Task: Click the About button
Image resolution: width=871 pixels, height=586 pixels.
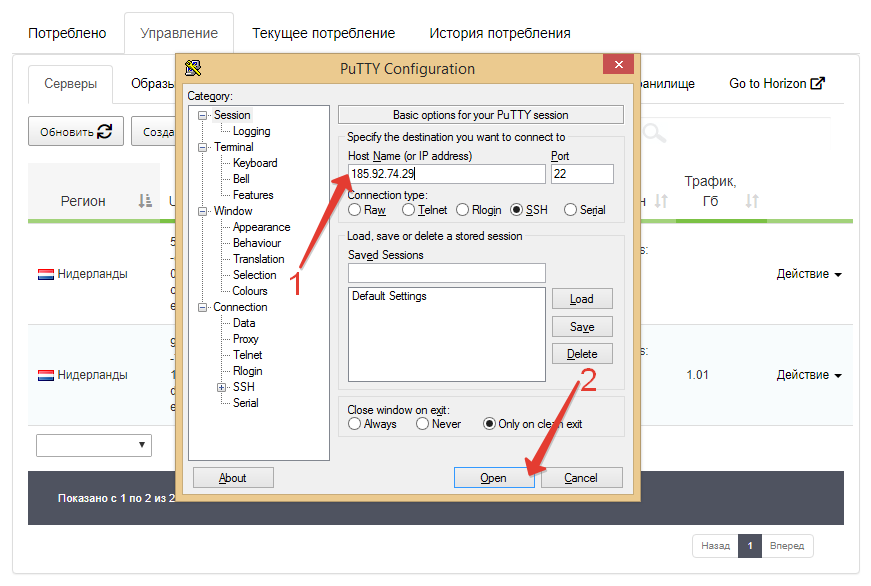Action: click(233, 478)
